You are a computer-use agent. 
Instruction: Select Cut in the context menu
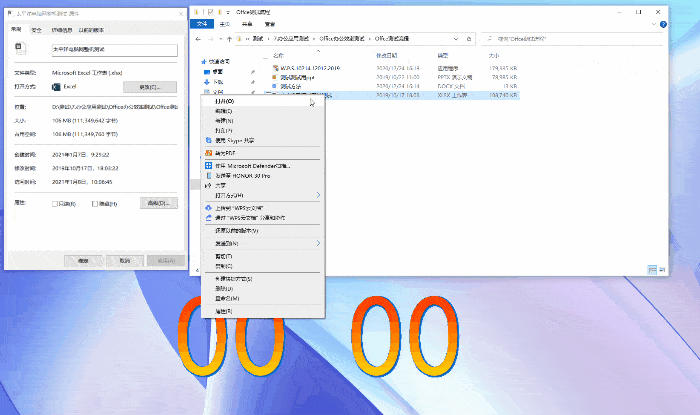(x=262, y=257)
